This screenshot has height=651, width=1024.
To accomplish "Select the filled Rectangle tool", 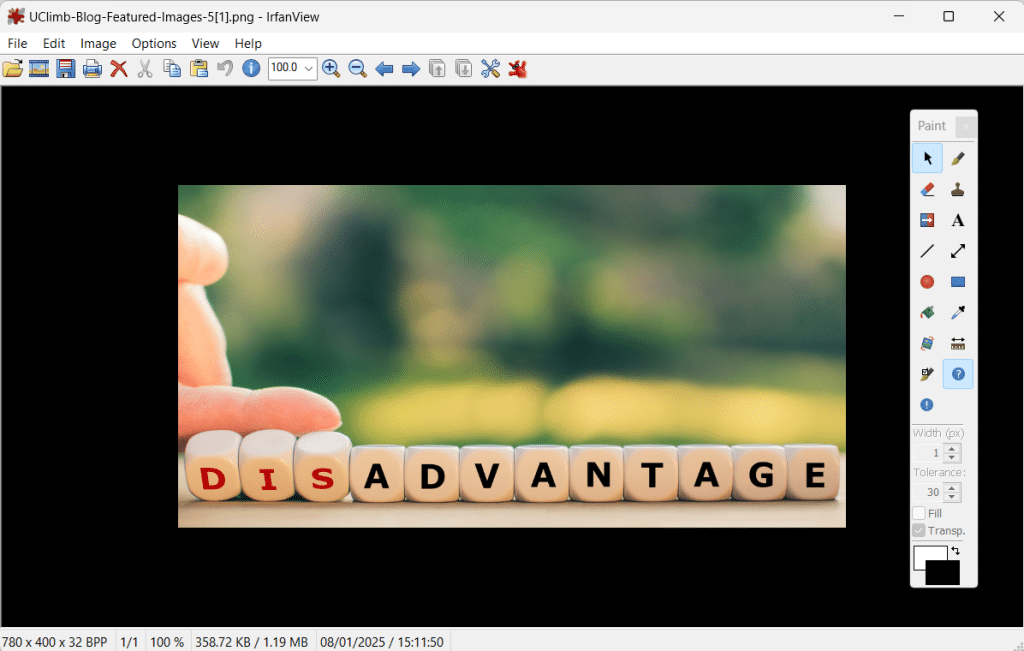I will (x=957, y=281).
